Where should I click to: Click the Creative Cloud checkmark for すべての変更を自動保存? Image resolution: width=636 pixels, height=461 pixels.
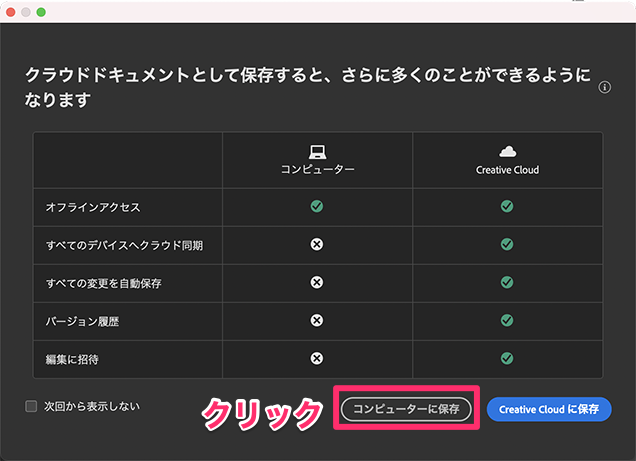tap(507, 282)
